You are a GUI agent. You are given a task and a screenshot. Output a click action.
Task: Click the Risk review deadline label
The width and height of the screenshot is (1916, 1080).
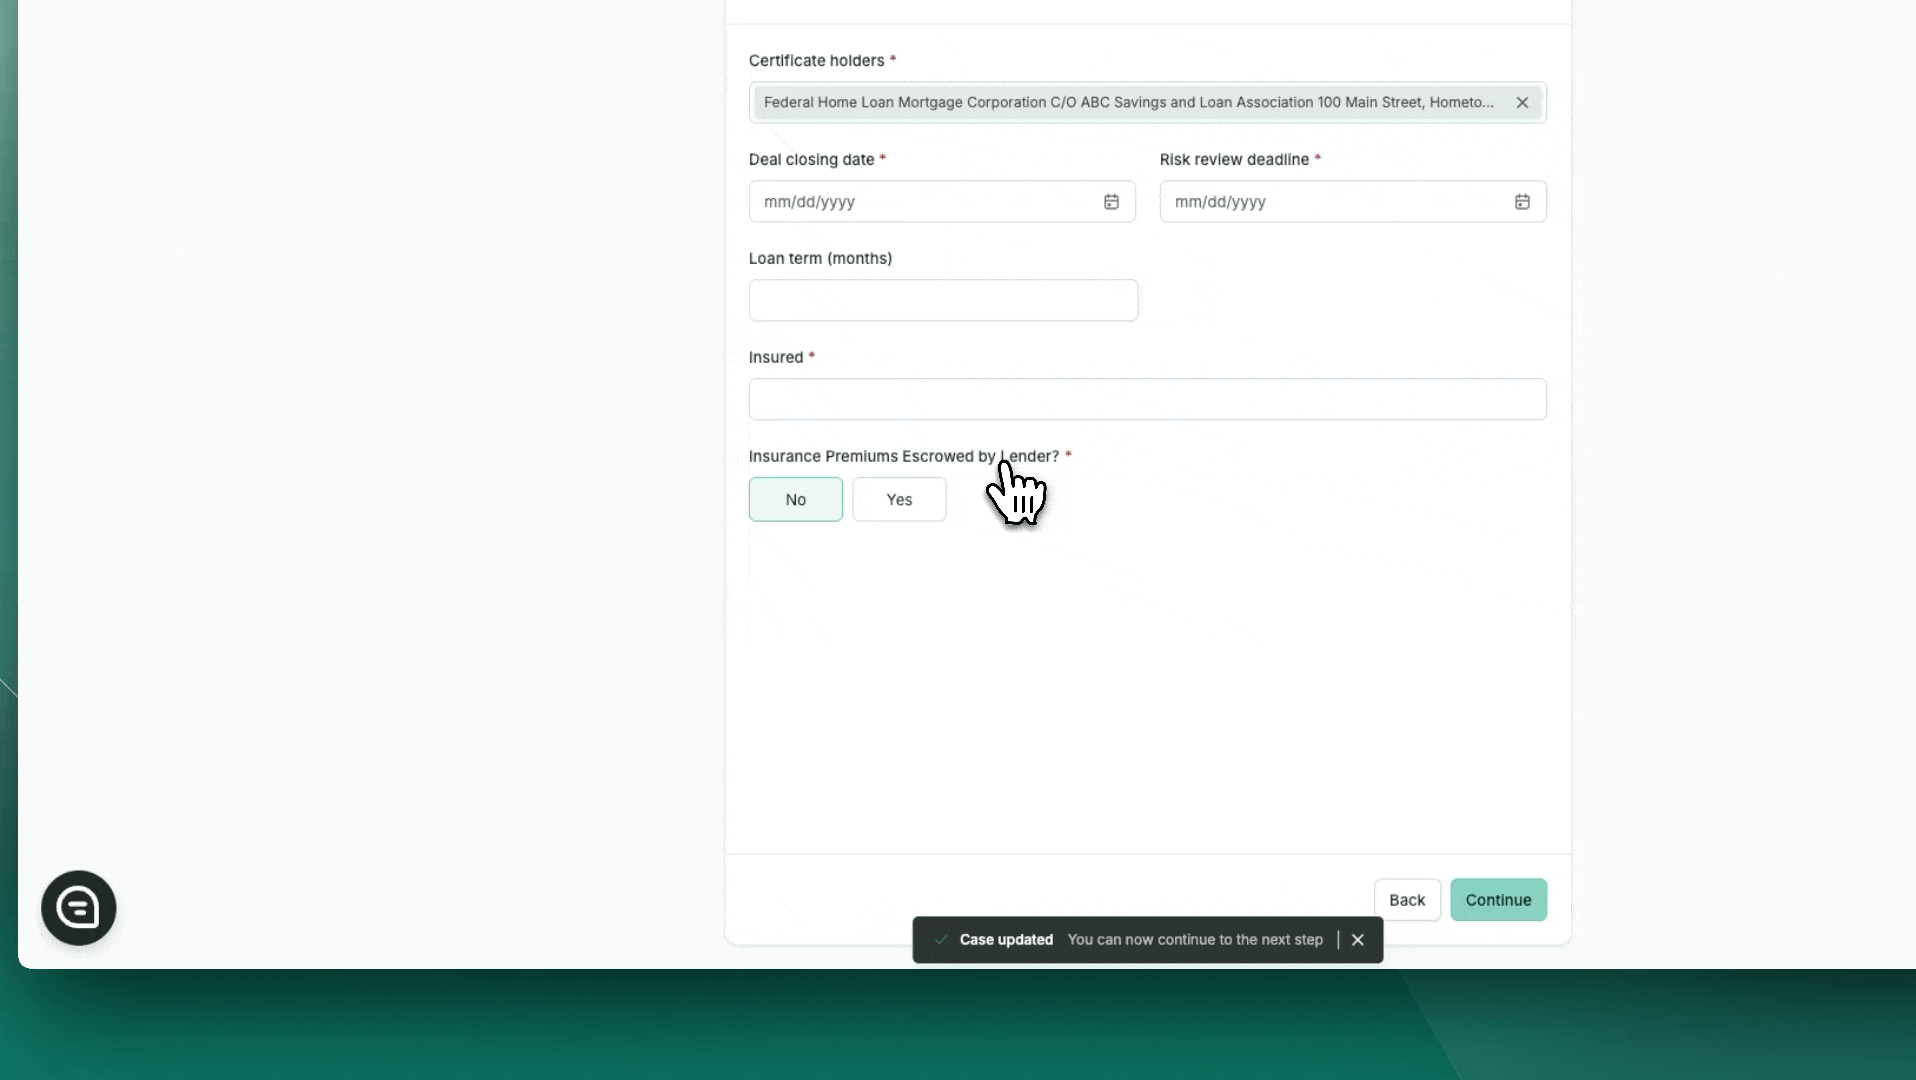[x=1234, y=160]
